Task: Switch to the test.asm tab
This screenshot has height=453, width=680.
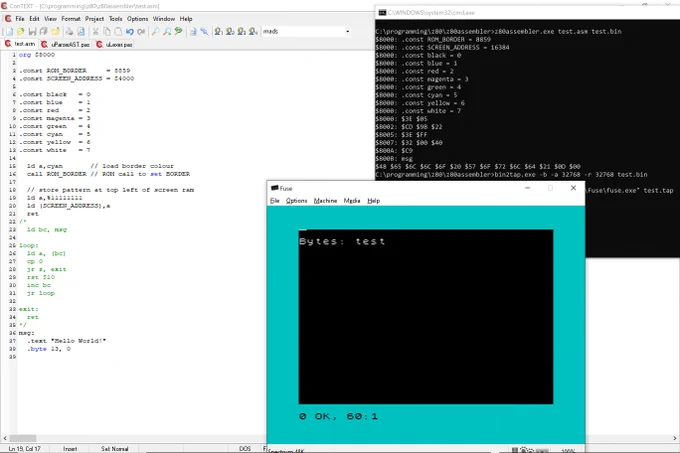Action: click(x=20, y=44)
